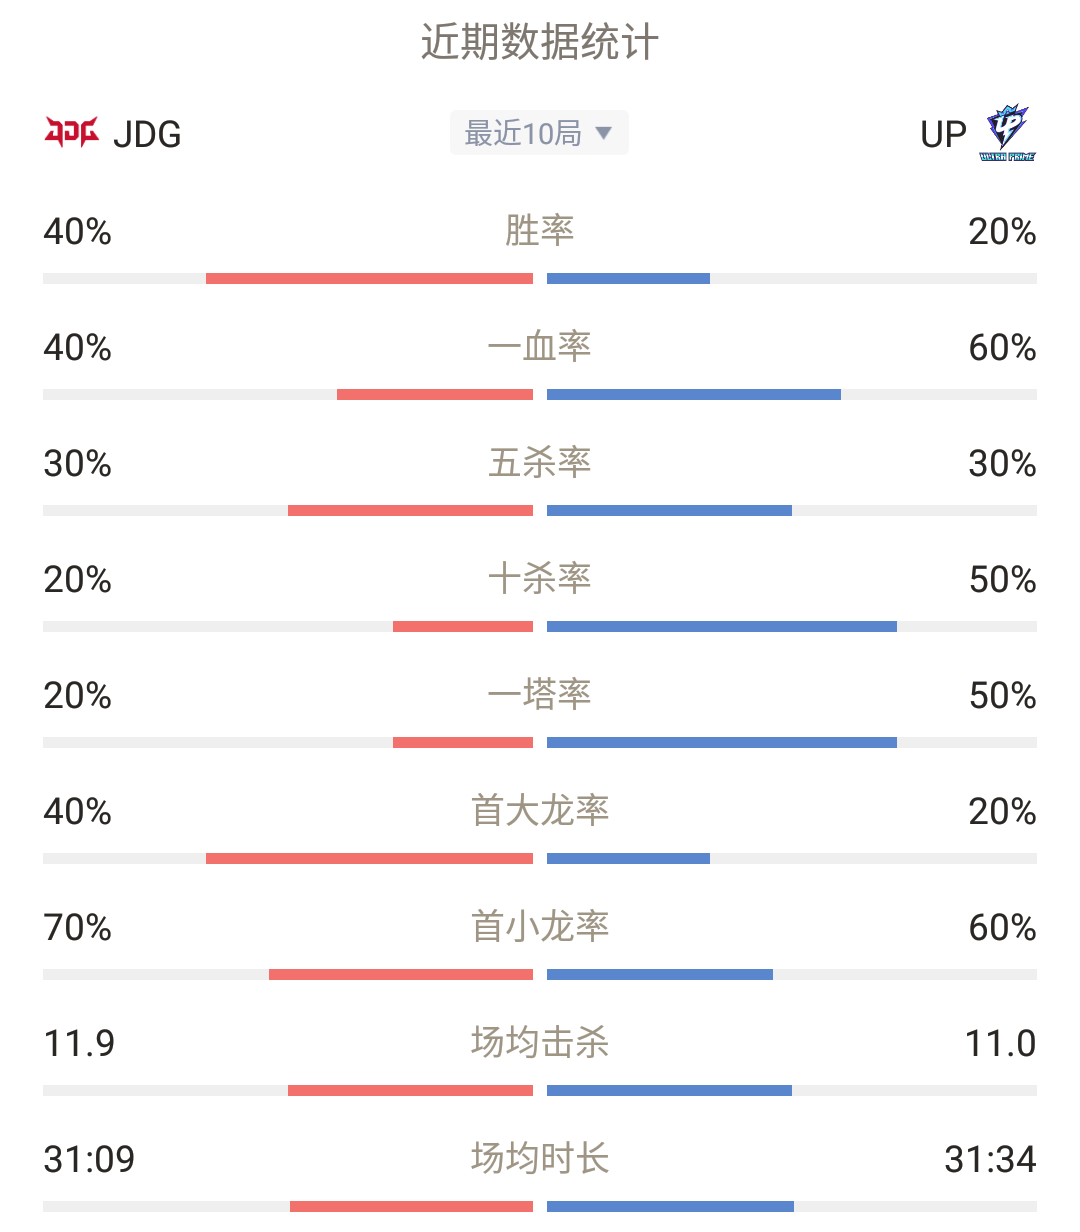Screen dimensions: 1080x1232
Task: Select the UP team name
Action: click(x=943, y=134)
